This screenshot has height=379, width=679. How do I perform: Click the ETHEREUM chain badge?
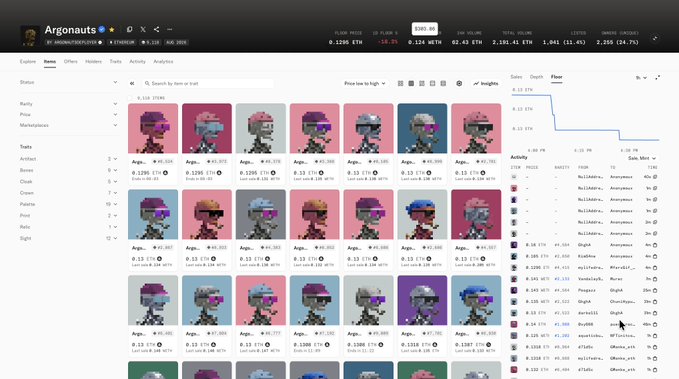click(122, 42)
